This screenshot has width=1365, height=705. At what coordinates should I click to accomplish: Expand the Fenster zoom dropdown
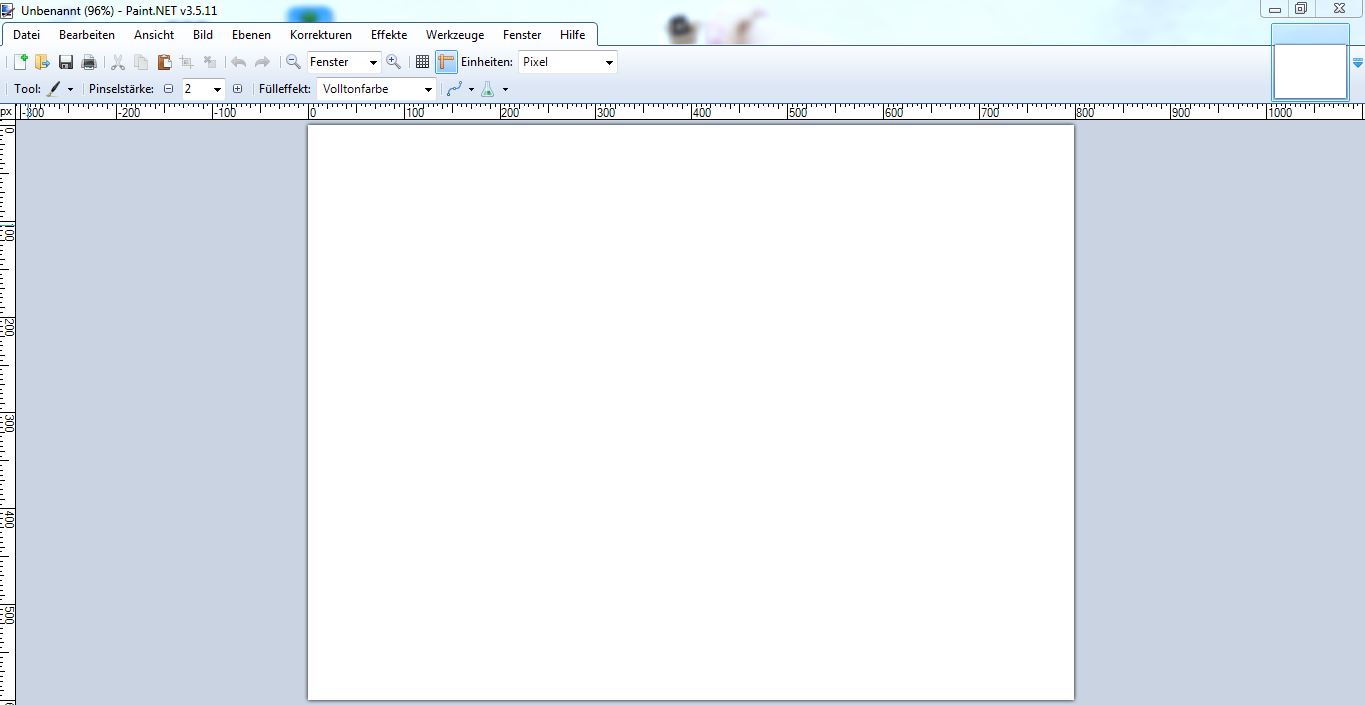pyautogui.click(x=373, y=62)
